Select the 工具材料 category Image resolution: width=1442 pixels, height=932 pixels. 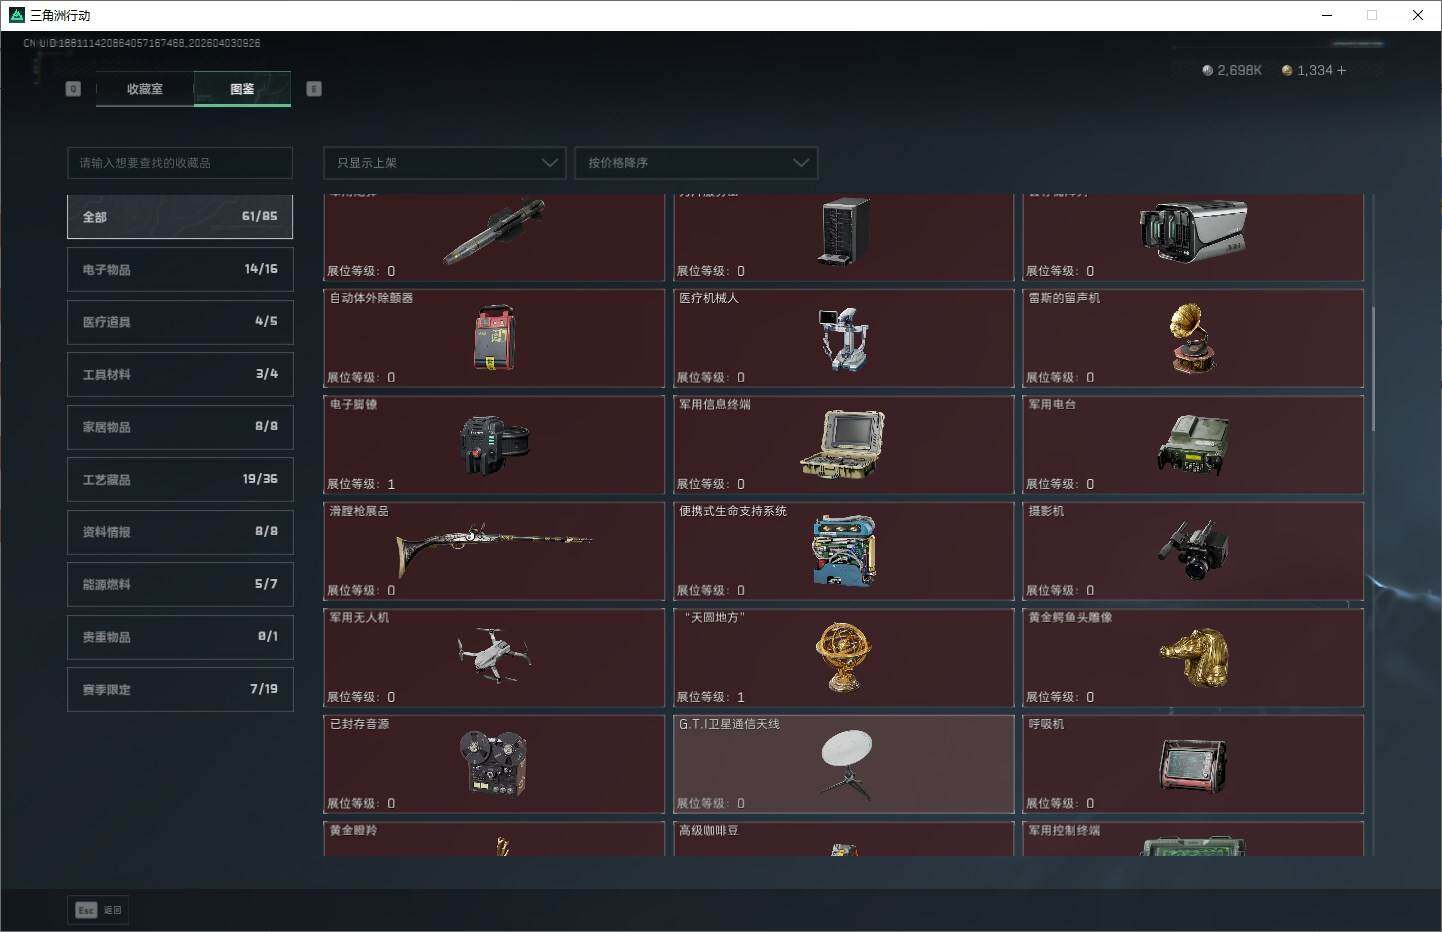[x=180, y=375]
